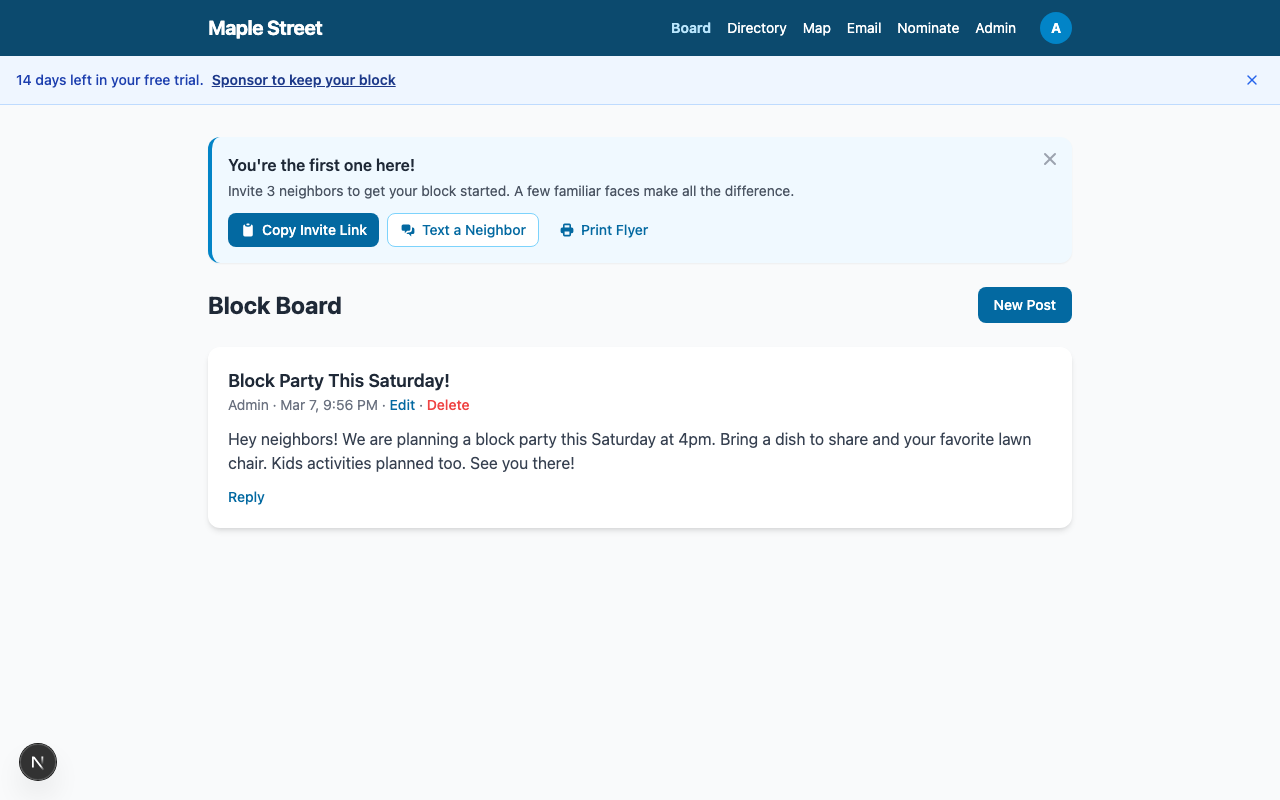Click the clipboard icon on Copy Invite Link

click(x=248, y=230)
